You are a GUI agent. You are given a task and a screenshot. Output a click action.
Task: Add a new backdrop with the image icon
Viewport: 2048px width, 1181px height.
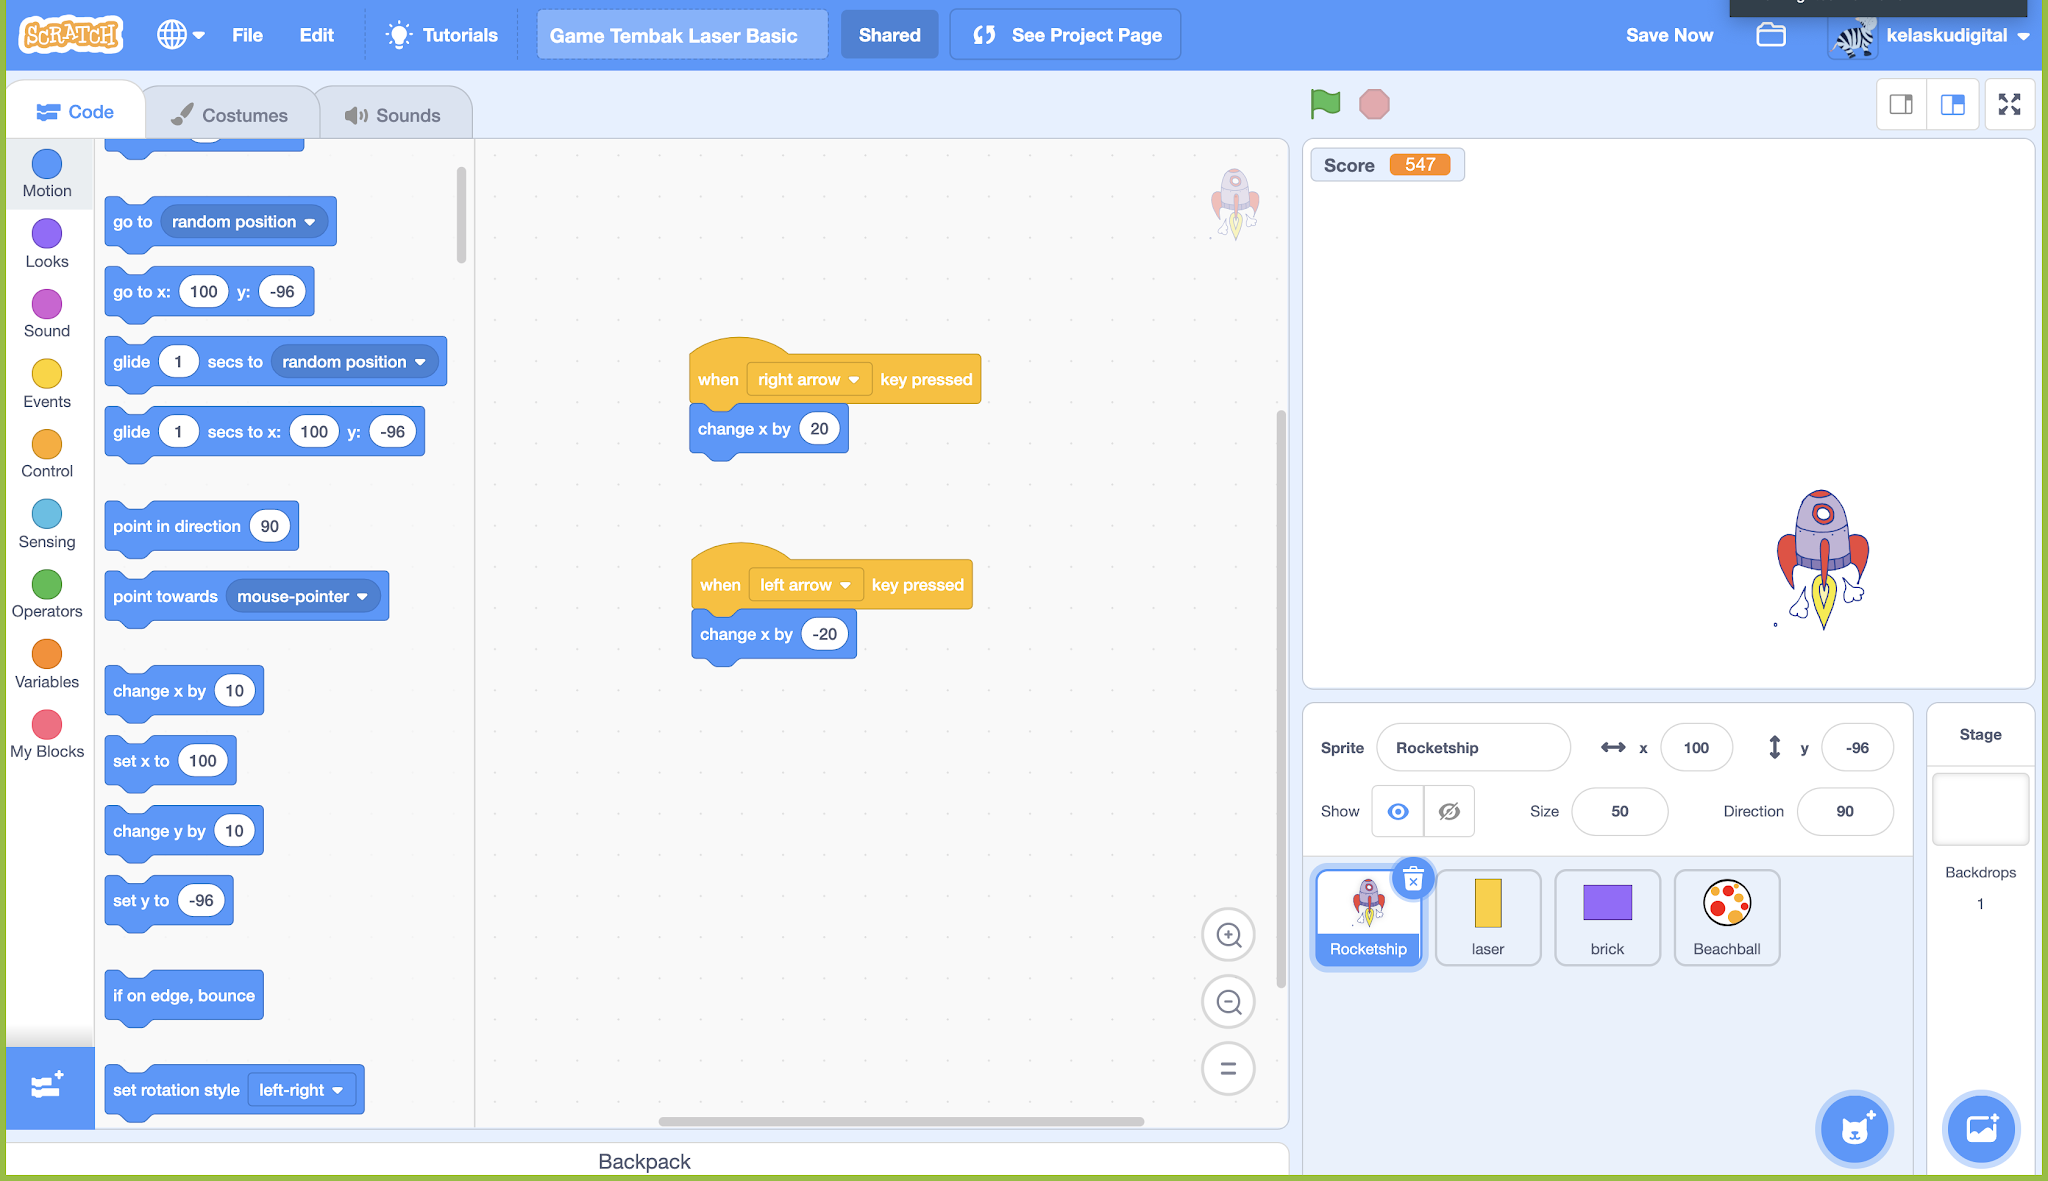tap(1982, 1129)
